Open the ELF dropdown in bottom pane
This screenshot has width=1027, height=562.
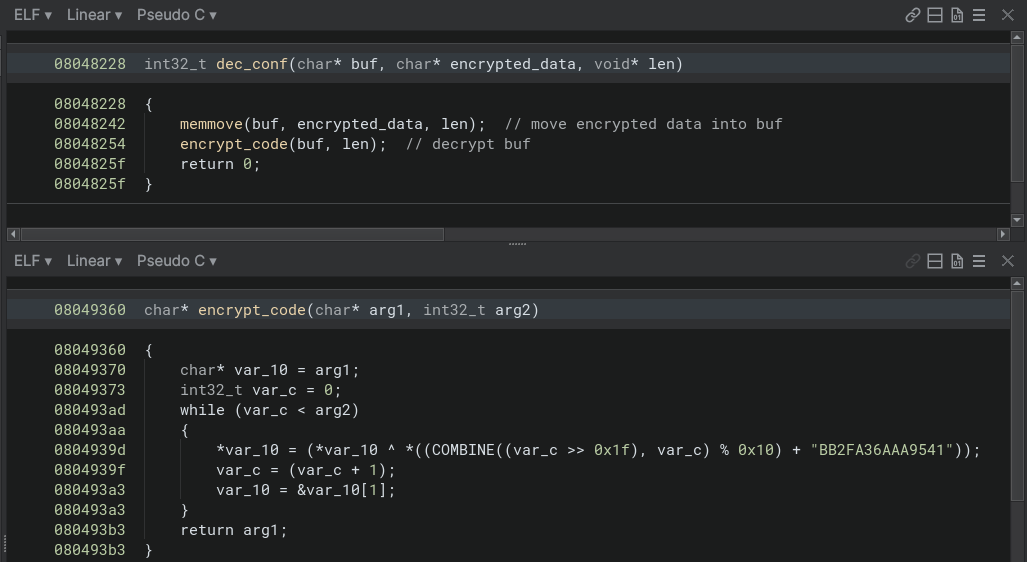coord(33,261)
